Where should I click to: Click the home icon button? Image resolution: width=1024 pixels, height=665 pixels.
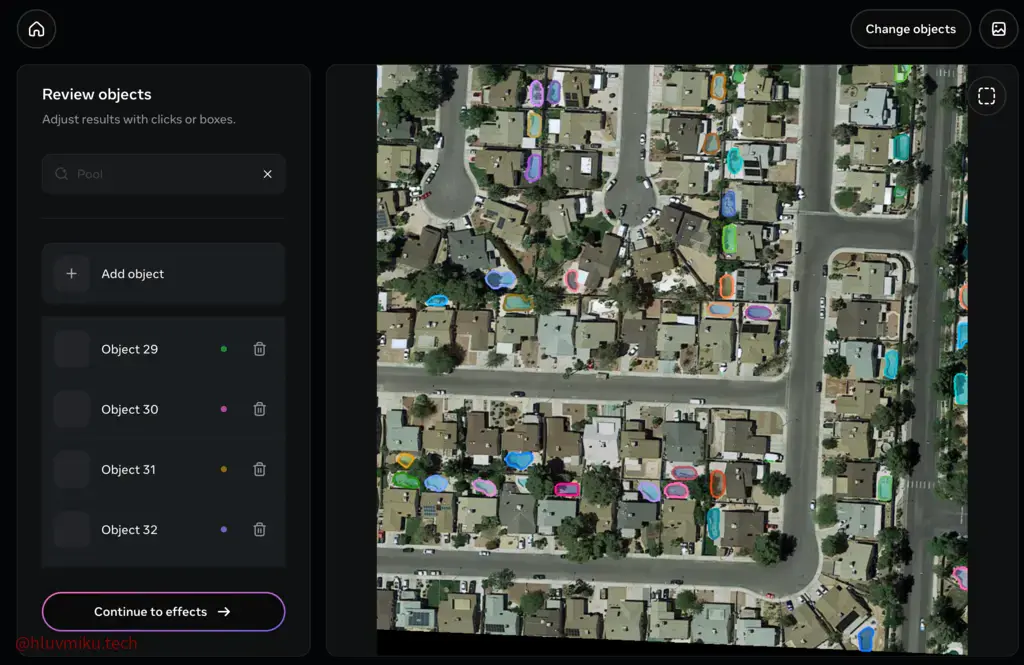36,29
